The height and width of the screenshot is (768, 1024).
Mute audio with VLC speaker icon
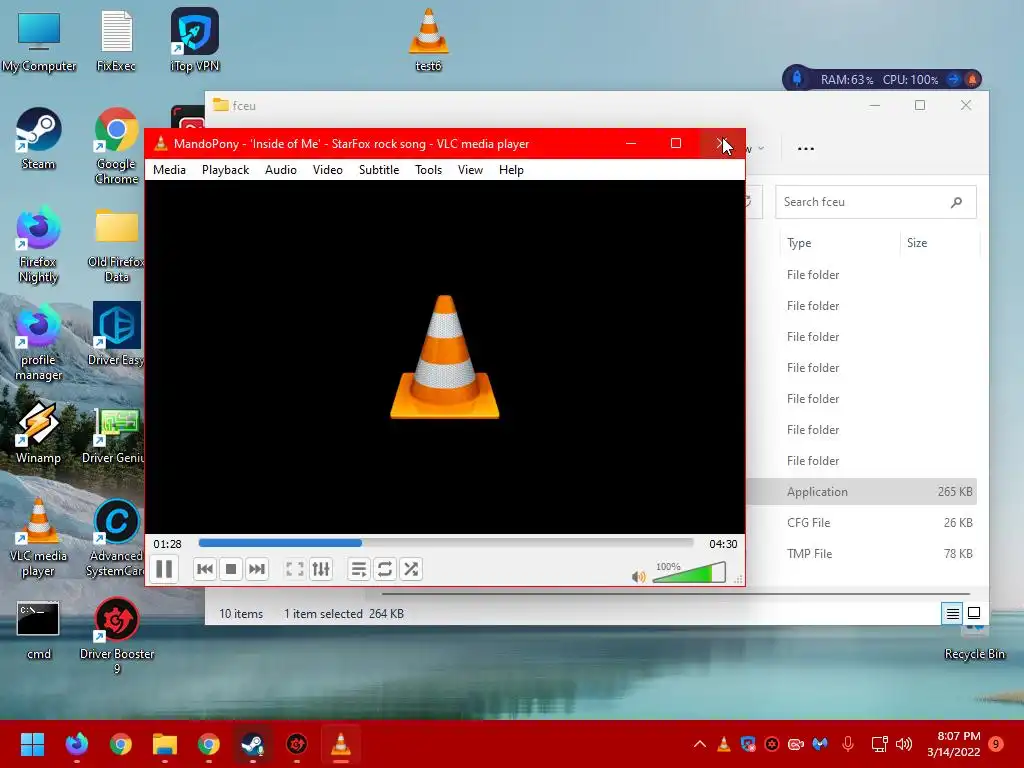tap(639, 576)
